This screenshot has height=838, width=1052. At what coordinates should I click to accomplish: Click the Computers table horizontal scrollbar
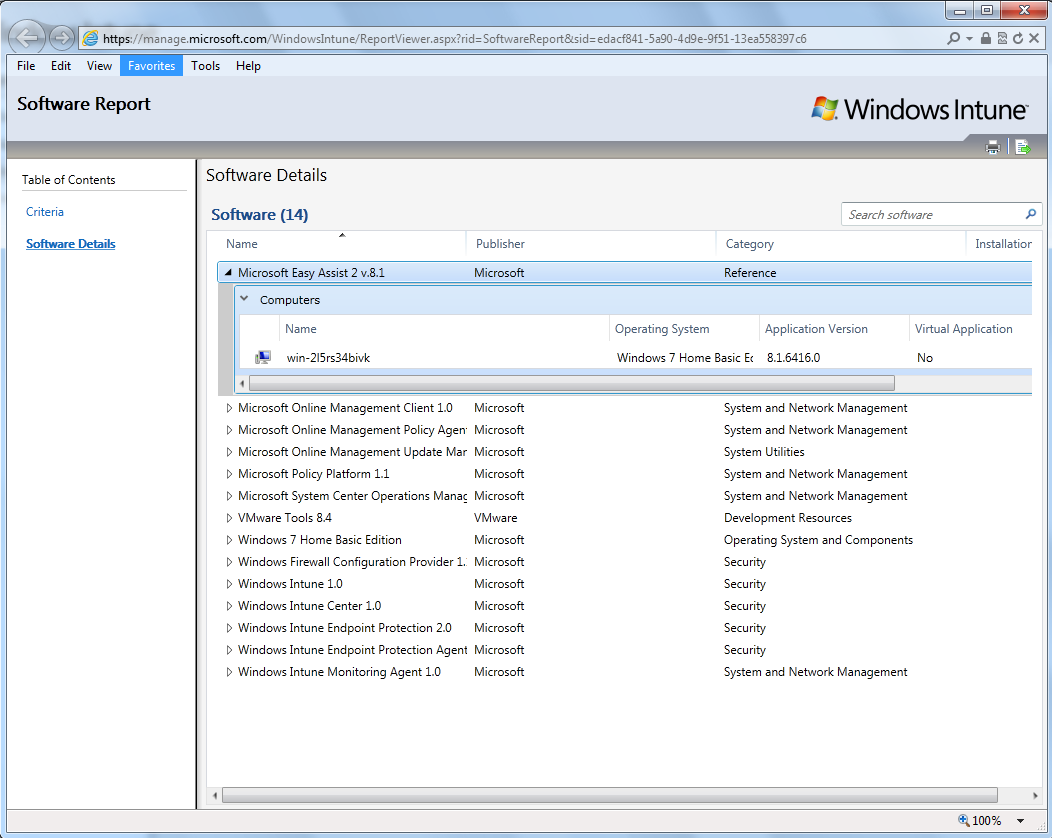point(572,383)
